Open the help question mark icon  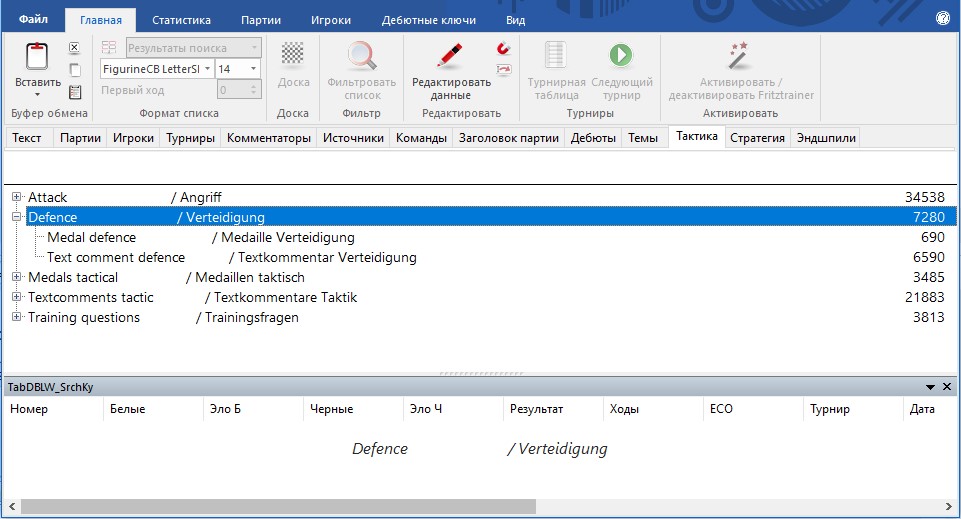[x=942, y=19]
